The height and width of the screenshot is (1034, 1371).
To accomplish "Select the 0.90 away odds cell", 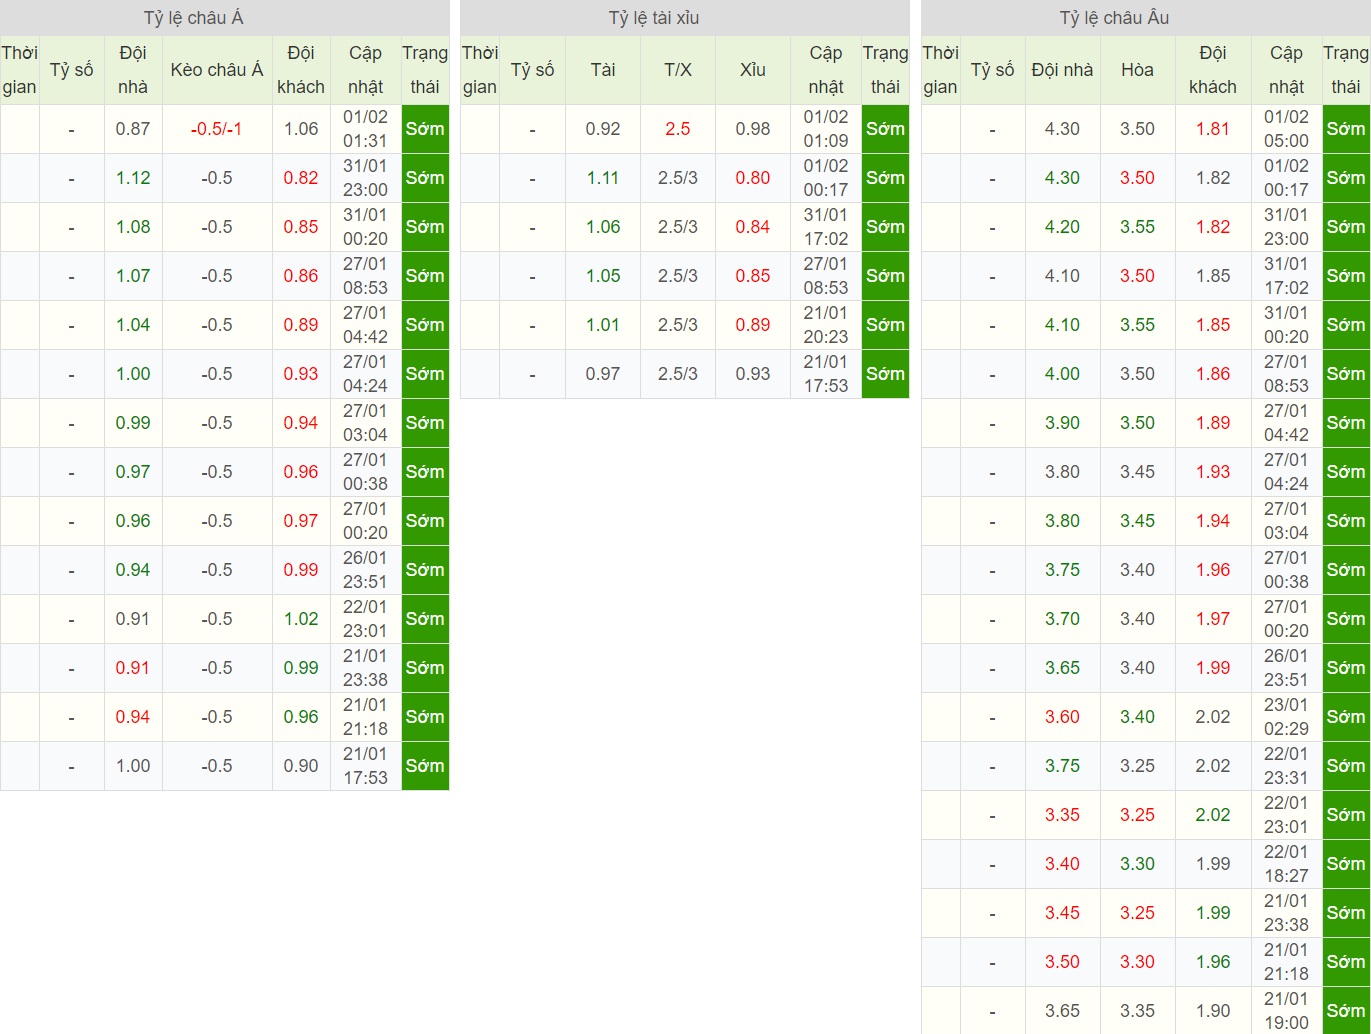I will tap(301, 766).
